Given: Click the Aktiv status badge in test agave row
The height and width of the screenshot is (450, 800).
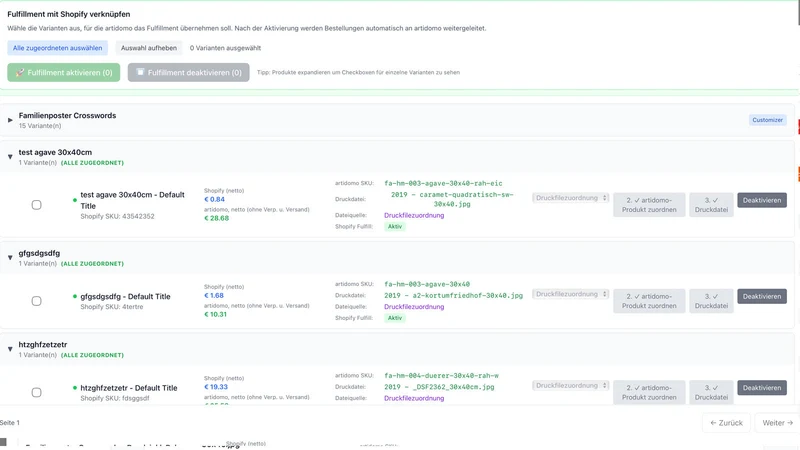Looking at the screenshot, I should click(x=394, y=227).
